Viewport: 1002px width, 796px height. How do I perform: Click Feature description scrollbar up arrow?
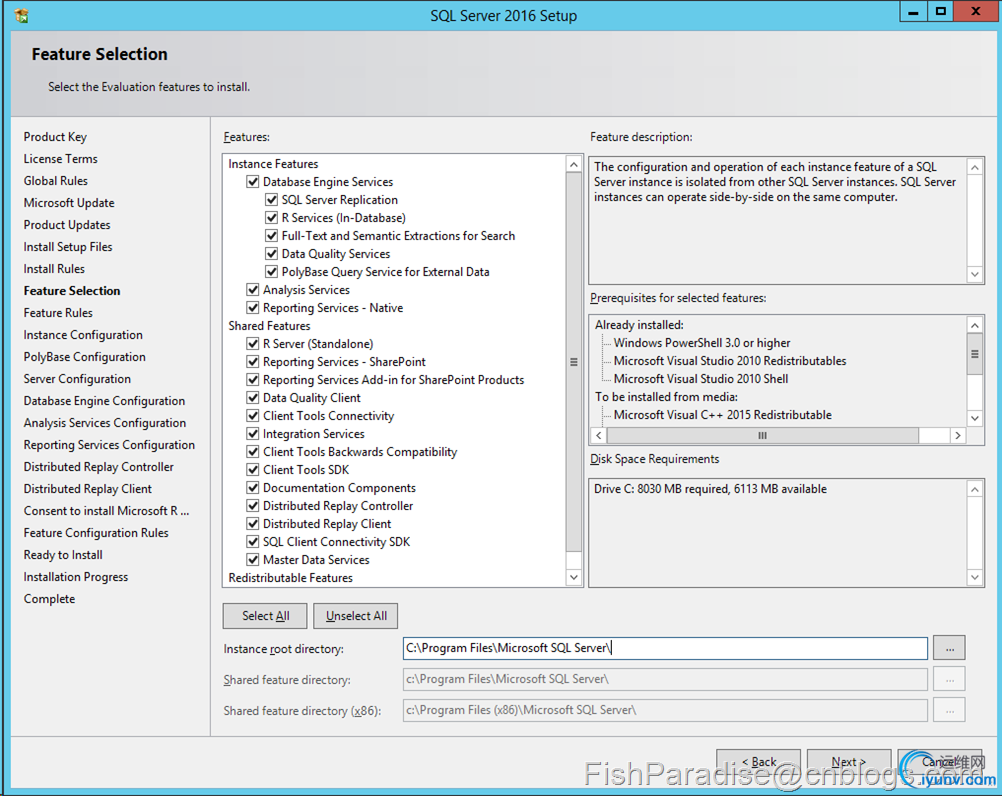(x=975, y=167)
